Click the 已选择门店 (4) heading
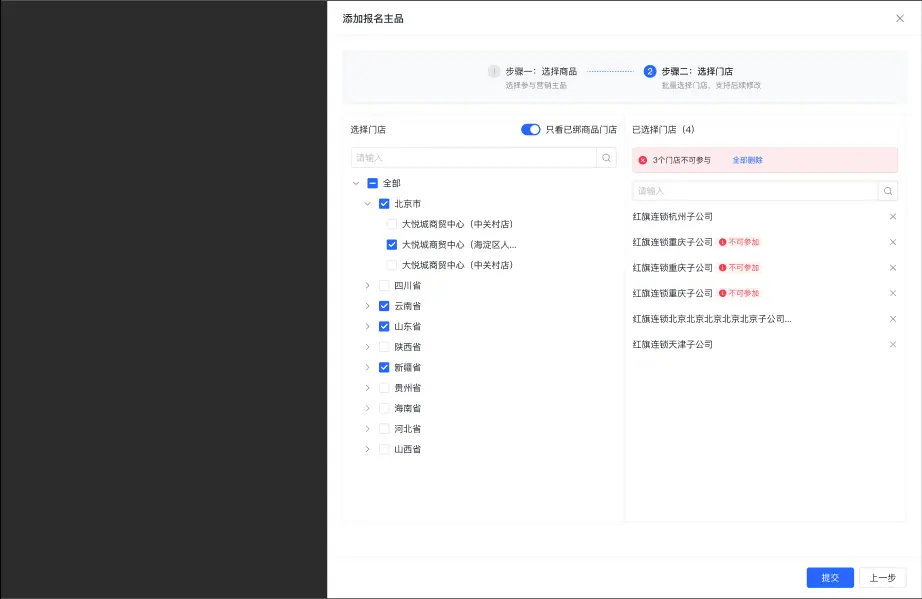 tap(663, 129)
